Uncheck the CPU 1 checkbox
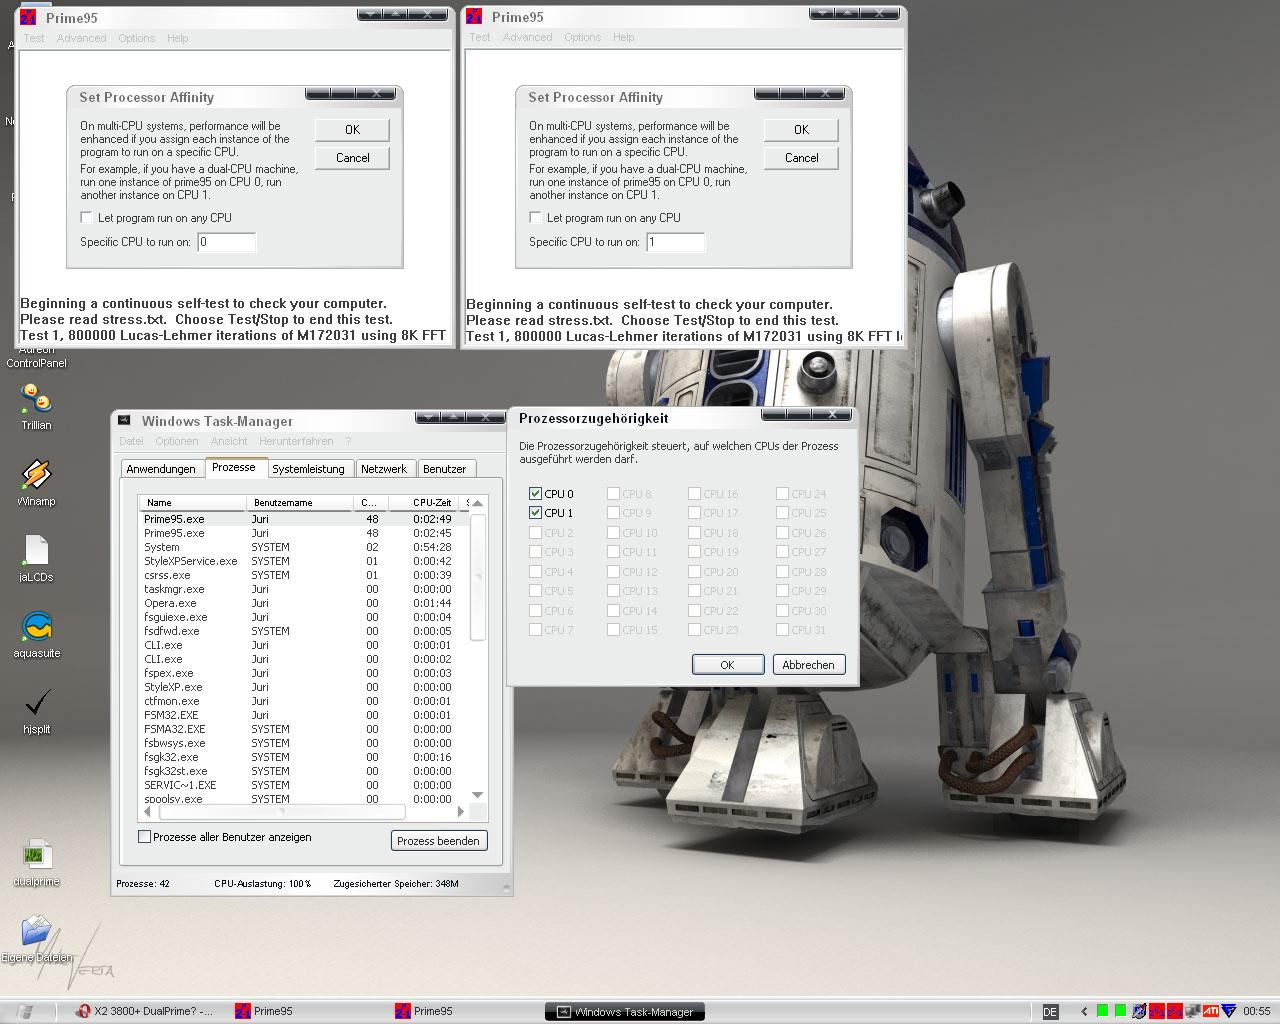The height and width of the screenshot is (1024, 1280). click(535, 512)
